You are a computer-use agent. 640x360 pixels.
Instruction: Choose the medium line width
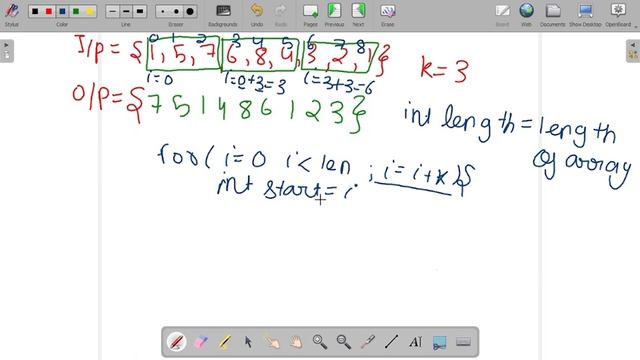click(x=126, y=11)
